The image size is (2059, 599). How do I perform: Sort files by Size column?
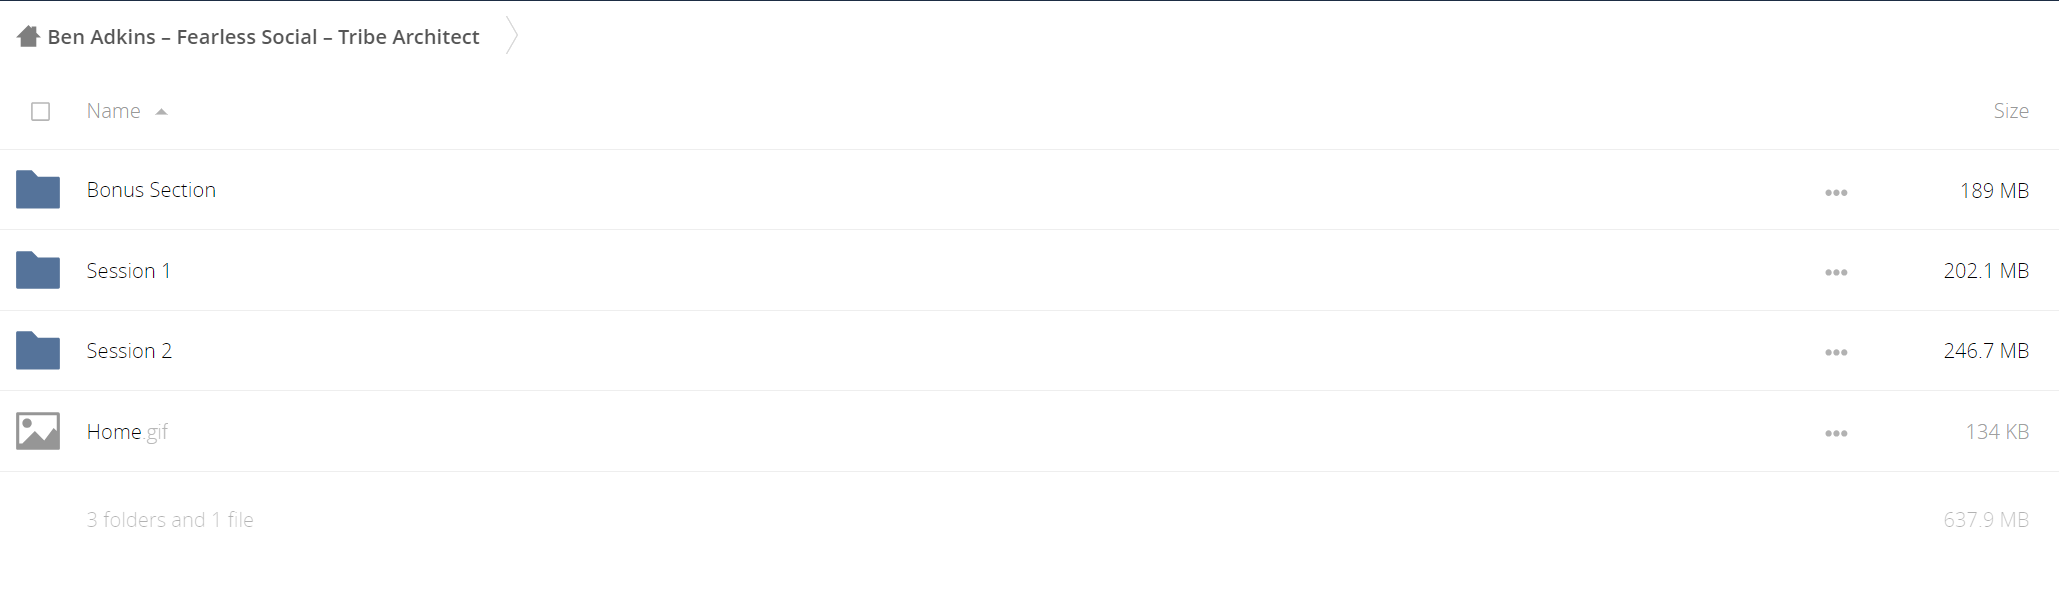pos(2010,111)
